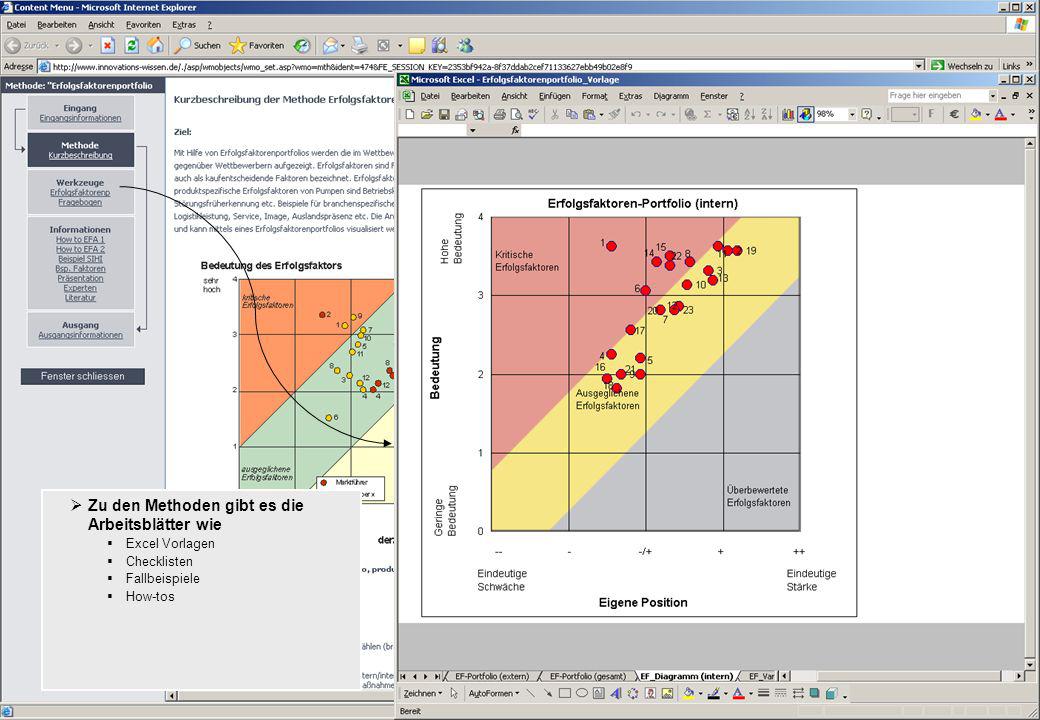Click the Euro currency button in Excel

point(954,114)
